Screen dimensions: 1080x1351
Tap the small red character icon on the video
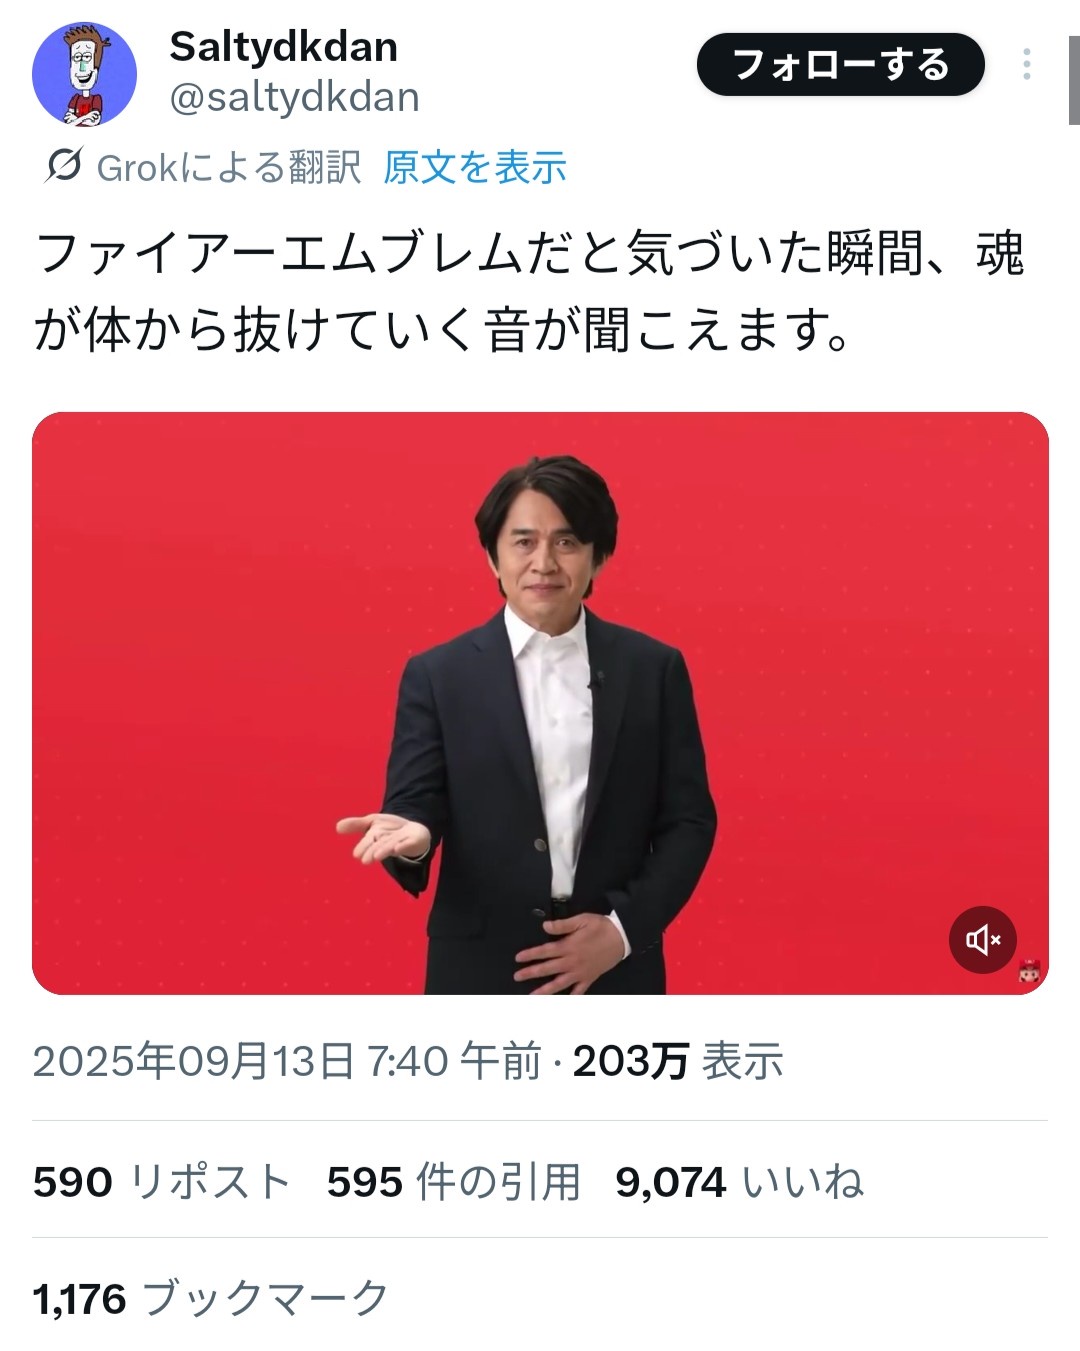(x=1029, y=970)
